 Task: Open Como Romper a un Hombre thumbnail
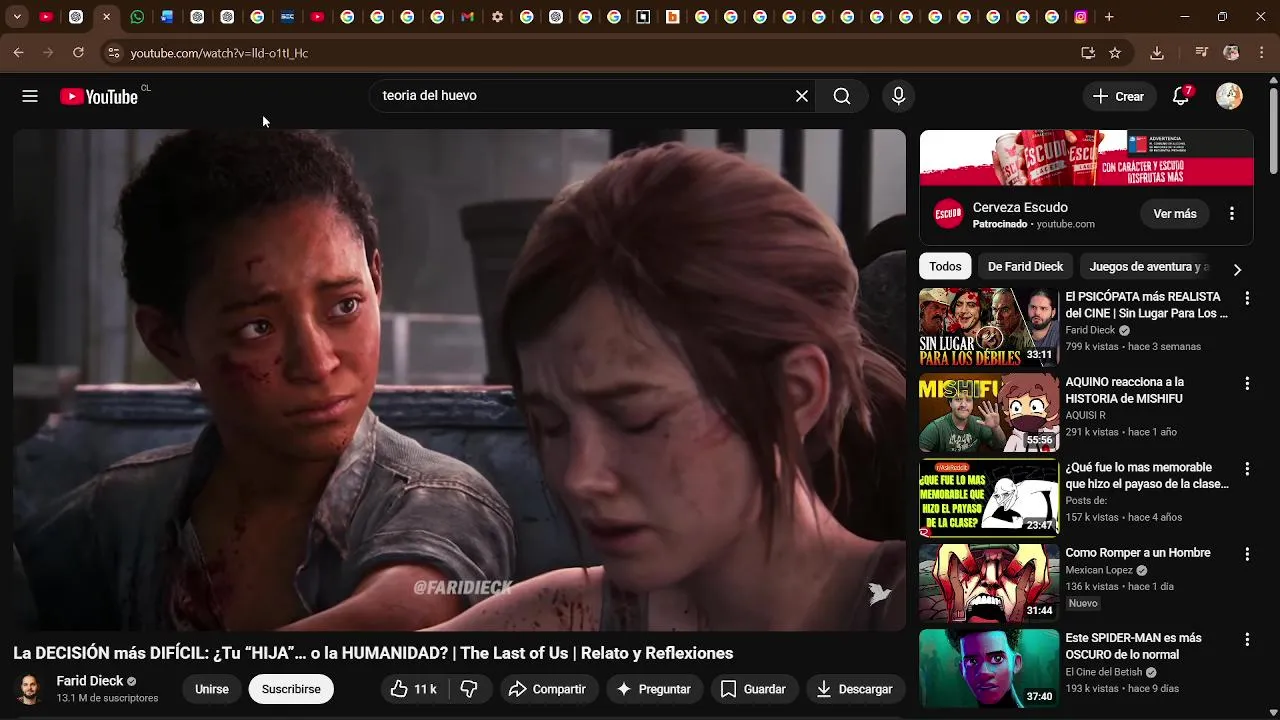pyautogui.click(x=989, y=583)
